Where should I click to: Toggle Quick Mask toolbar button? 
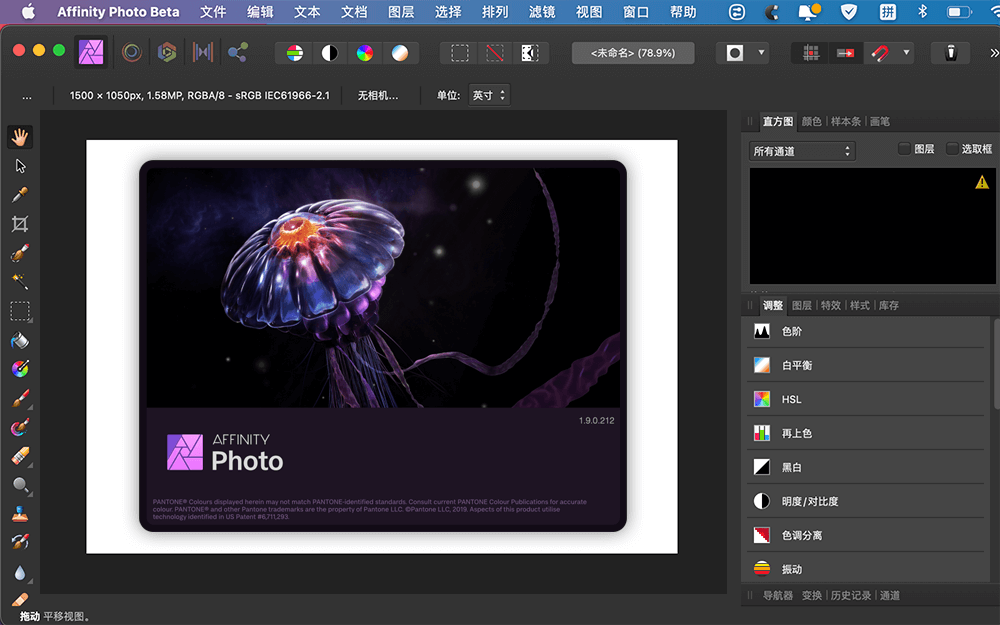735,53
